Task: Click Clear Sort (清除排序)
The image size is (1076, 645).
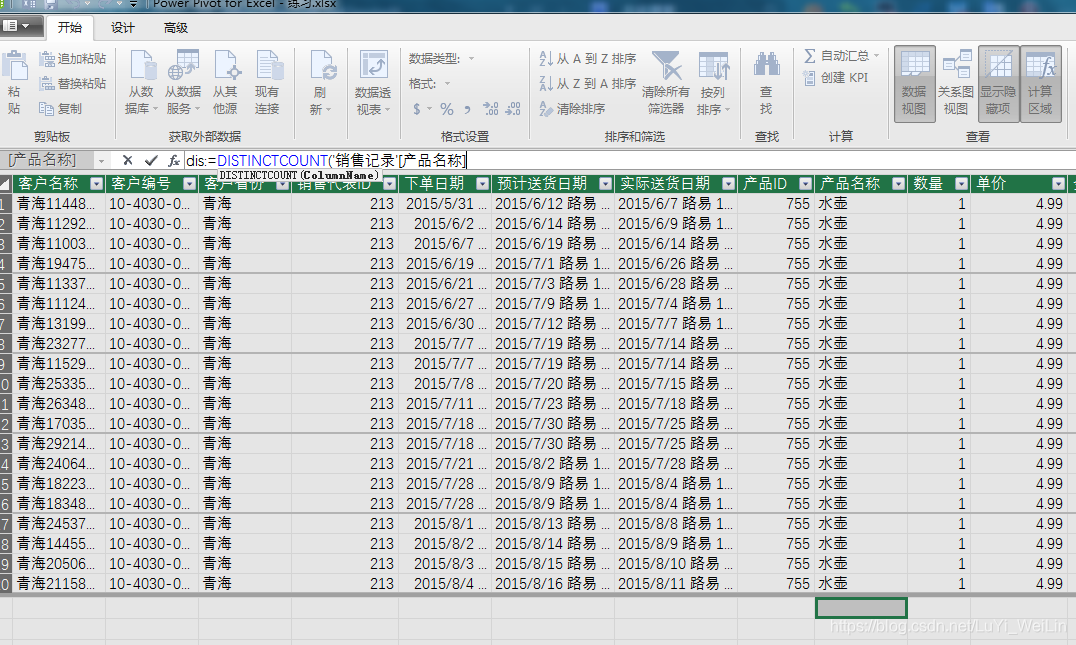Action: [x=572, y=108]
